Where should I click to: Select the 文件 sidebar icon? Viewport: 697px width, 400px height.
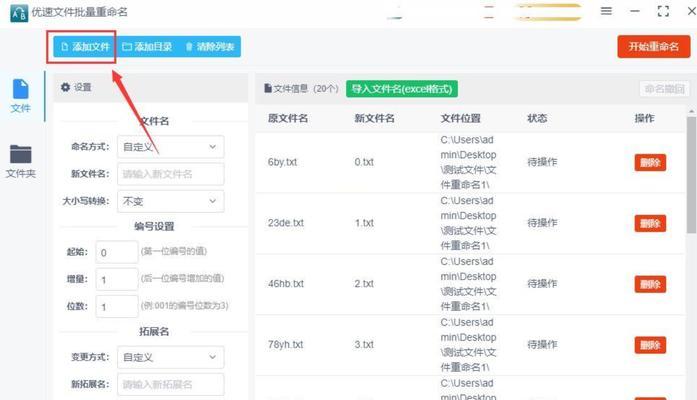(x=20, y=96)
